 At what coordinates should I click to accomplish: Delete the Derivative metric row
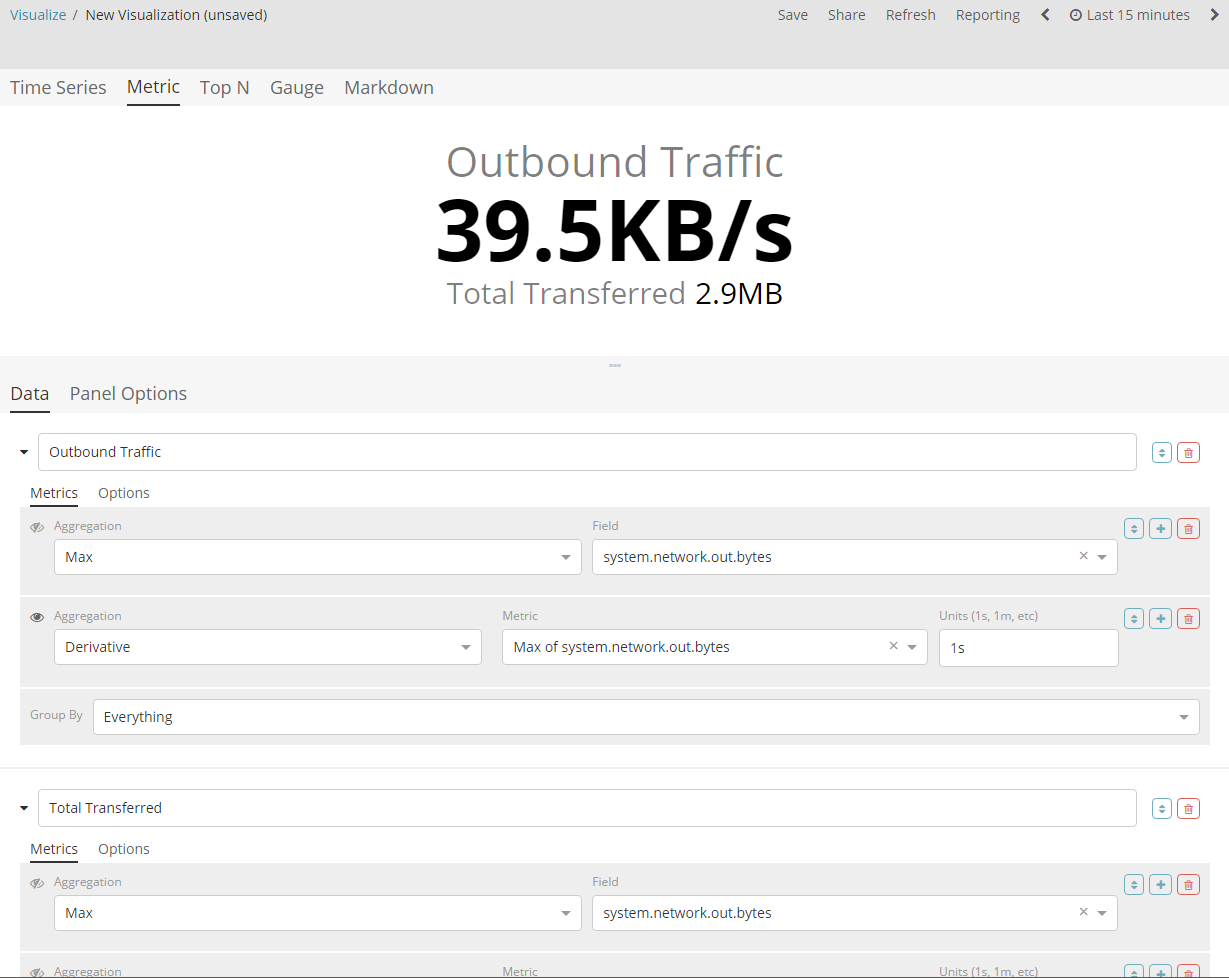1188,618
